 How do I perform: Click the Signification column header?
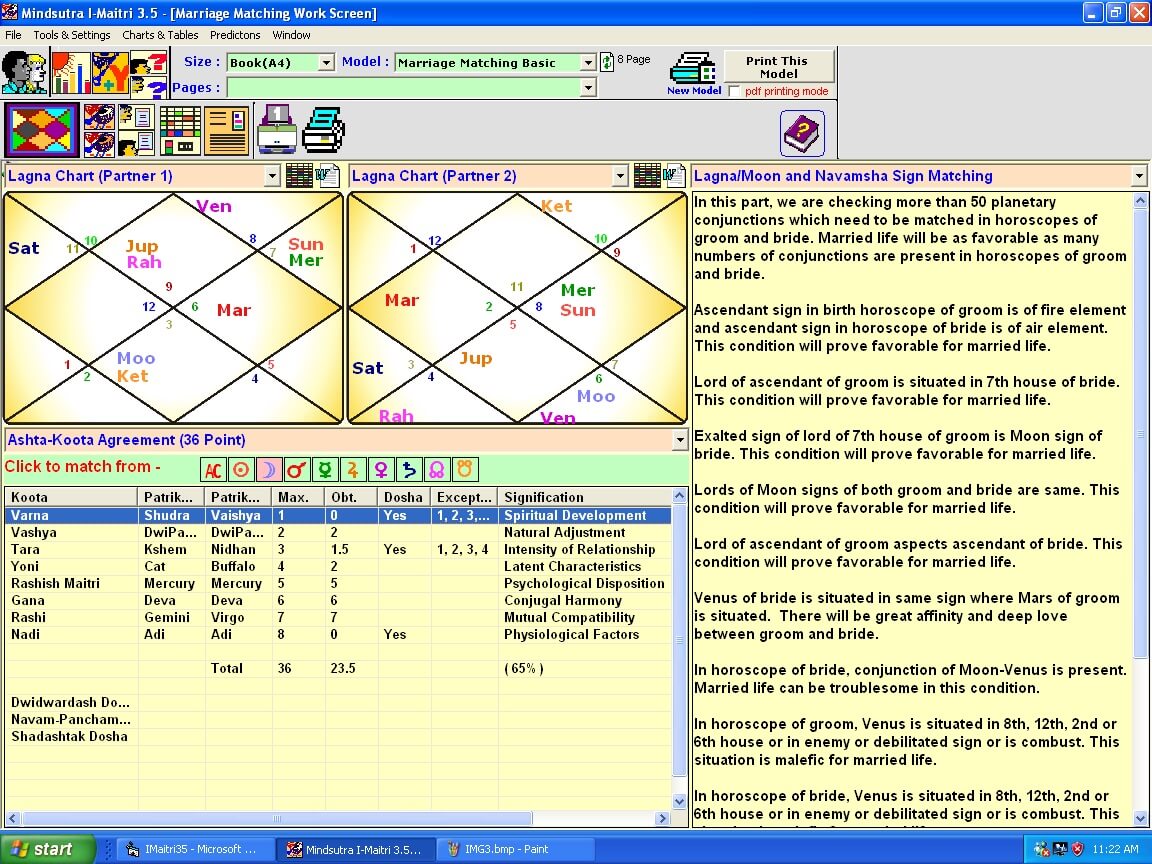click(584, 497)
